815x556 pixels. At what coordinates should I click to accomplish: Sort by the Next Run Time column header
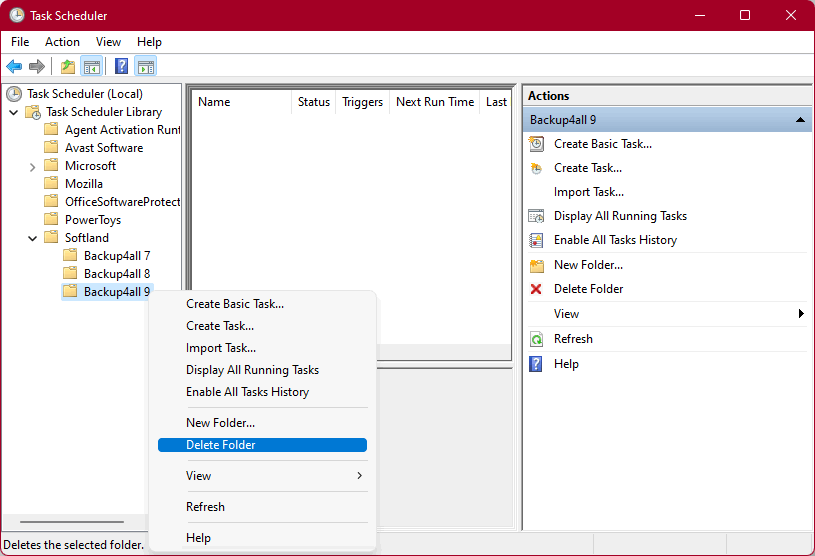tap(435, 102)
